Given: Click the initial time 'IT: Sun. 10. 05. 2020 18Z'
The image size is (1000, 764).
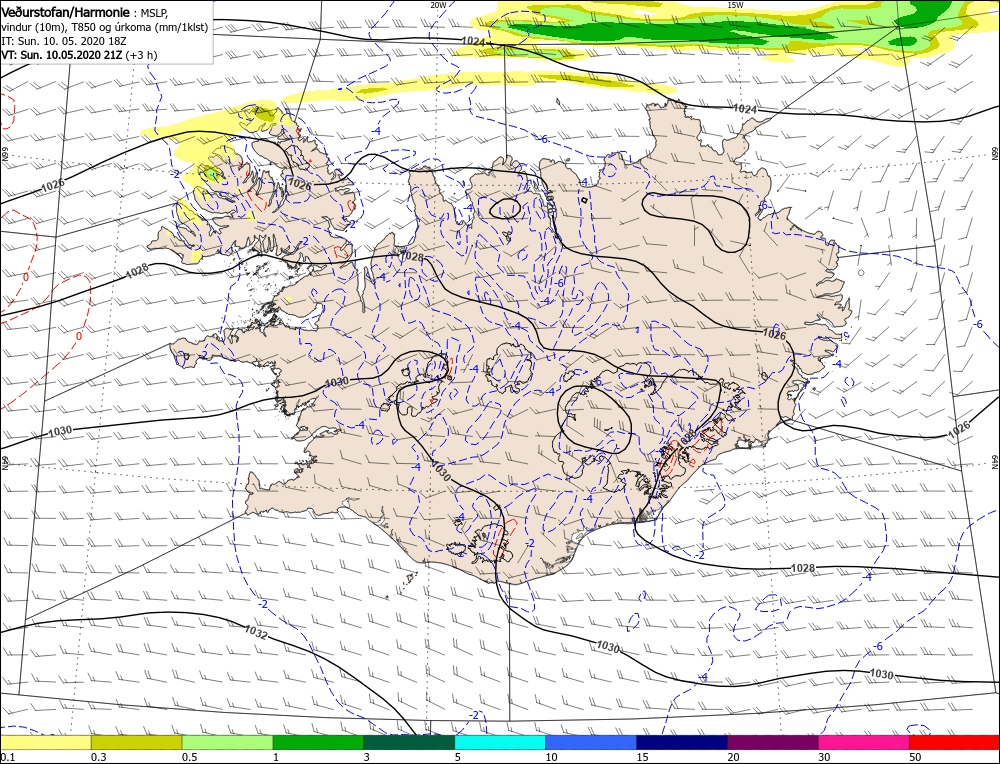Looking at the screenshot, I should pyautogui.click(x=64, y=41).
